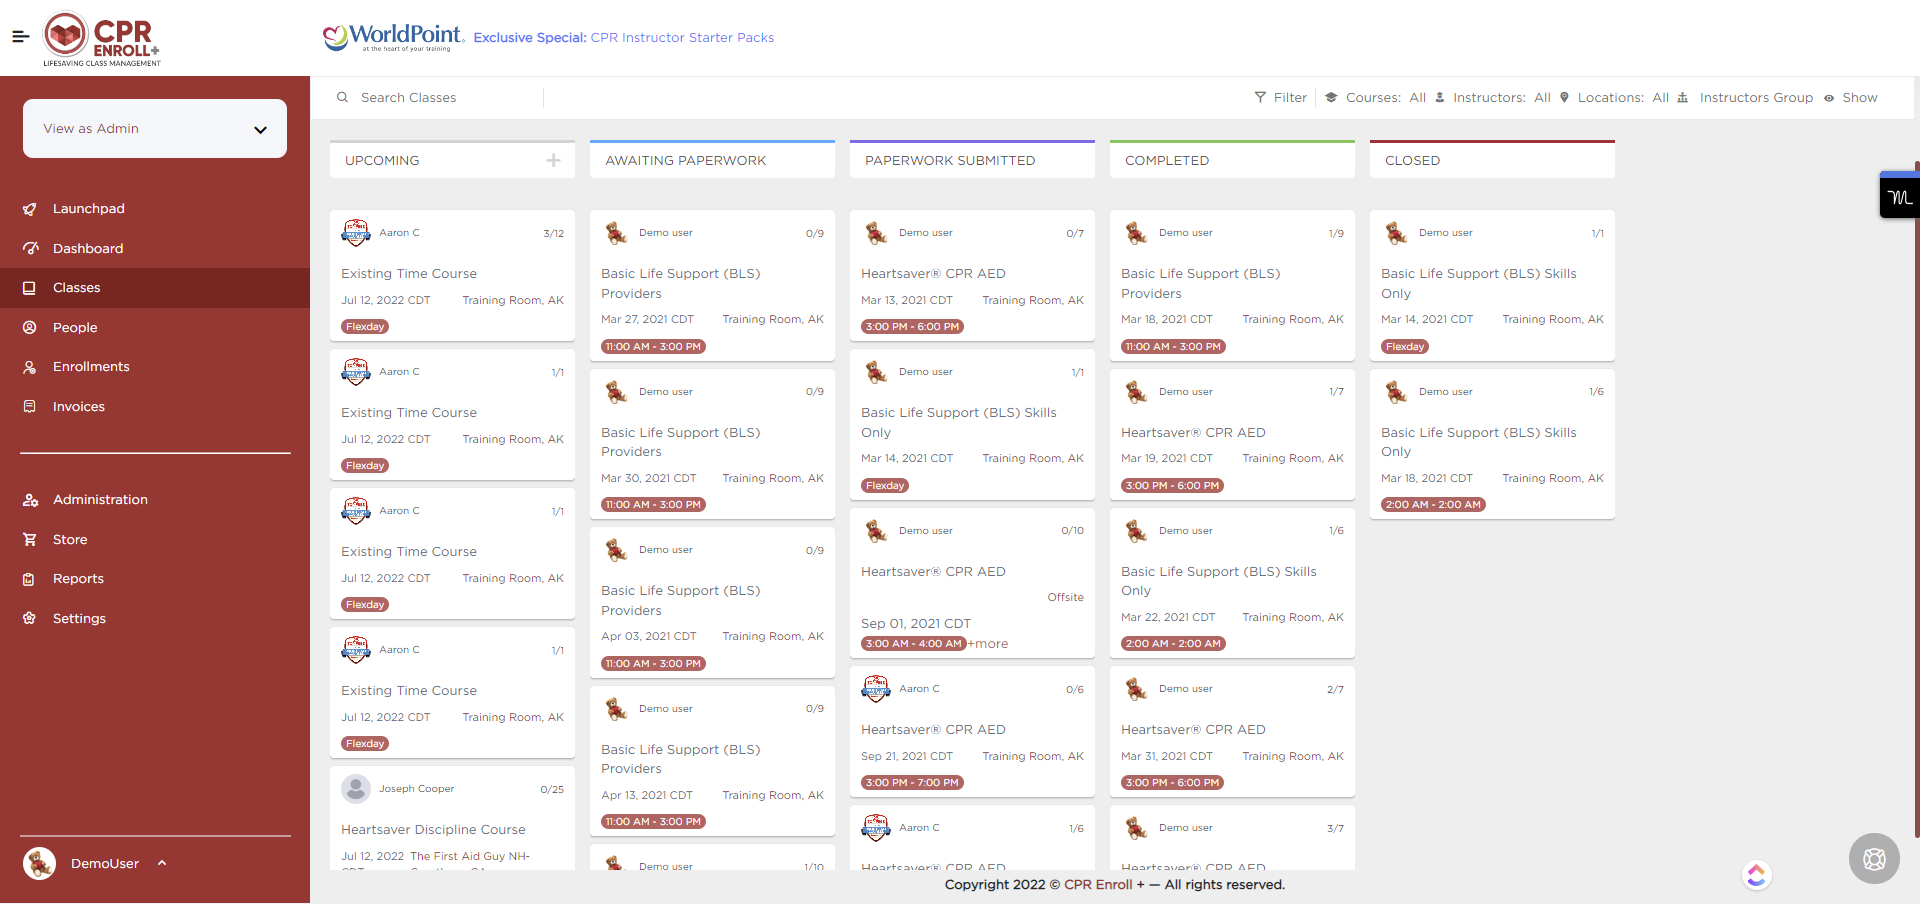The height and width of the screenshot is (904, 1920).
Task: Open the help lifebuoy icon at the bottom right
Action: pyautogui.click(x=1874, y=858)
